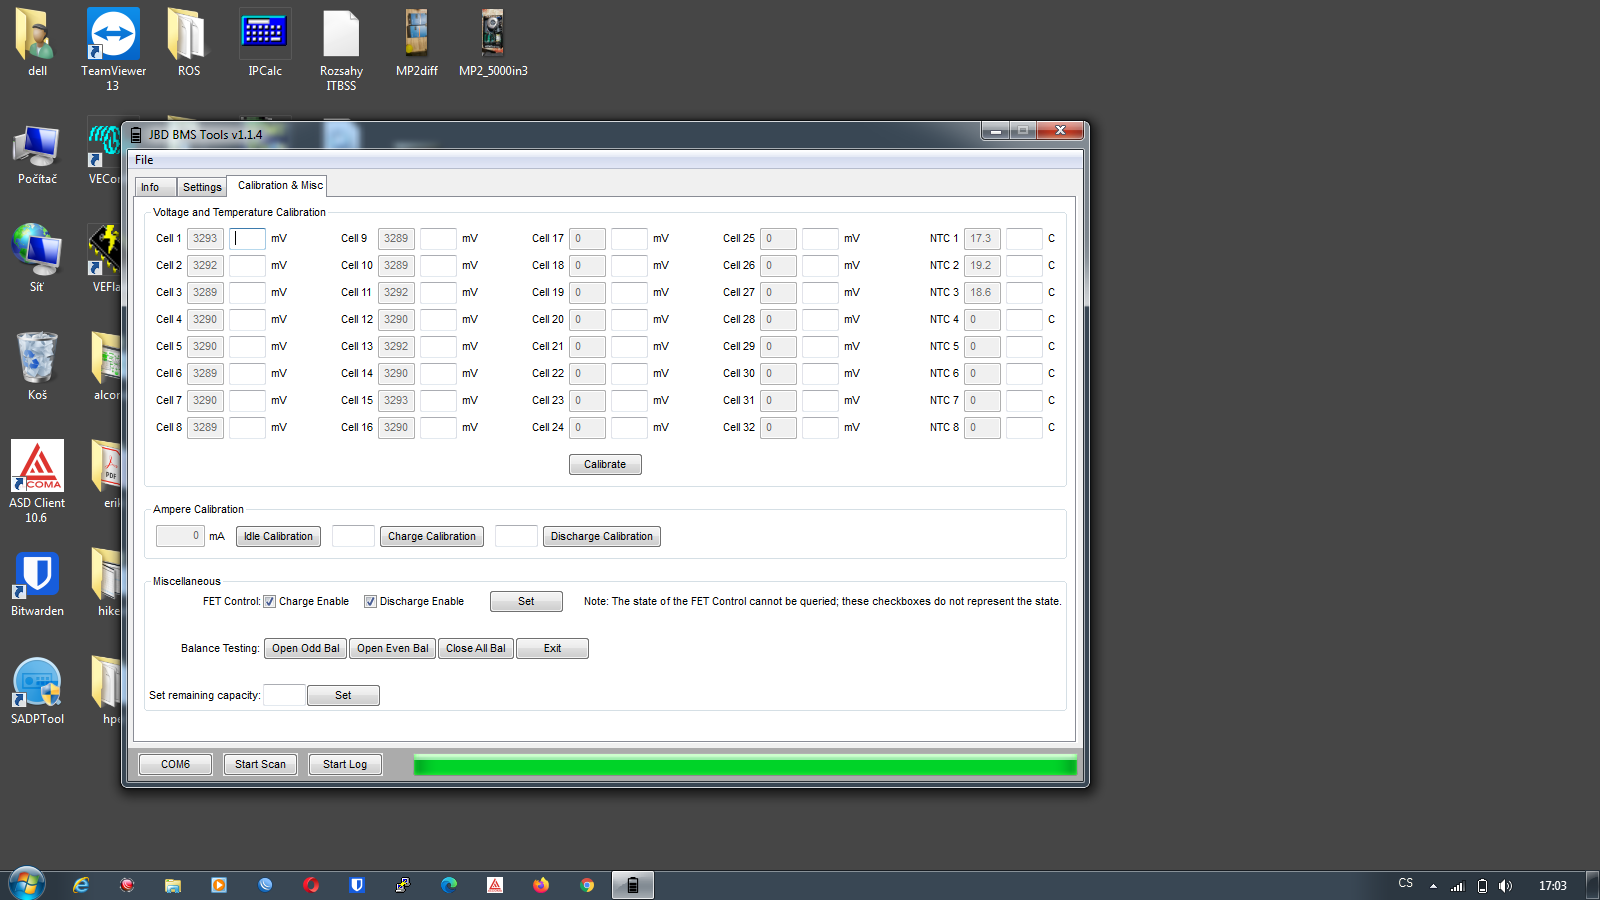Click the Start Scan button

click(x=260, y=765)
